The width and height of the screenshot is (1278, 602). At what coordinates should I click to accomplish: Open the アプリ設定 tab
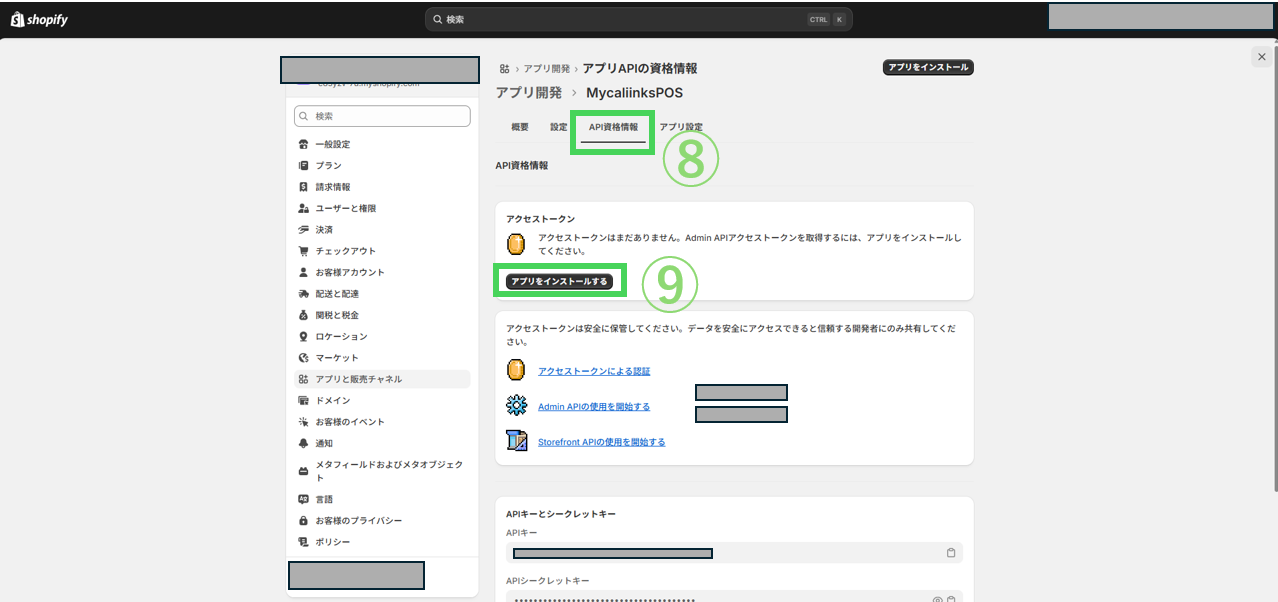coord(681,127)
